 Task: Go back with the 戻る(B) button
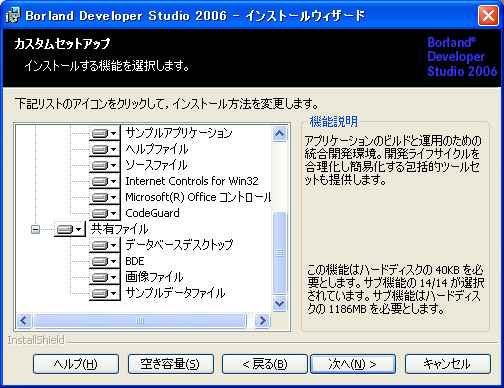[265, 364]
